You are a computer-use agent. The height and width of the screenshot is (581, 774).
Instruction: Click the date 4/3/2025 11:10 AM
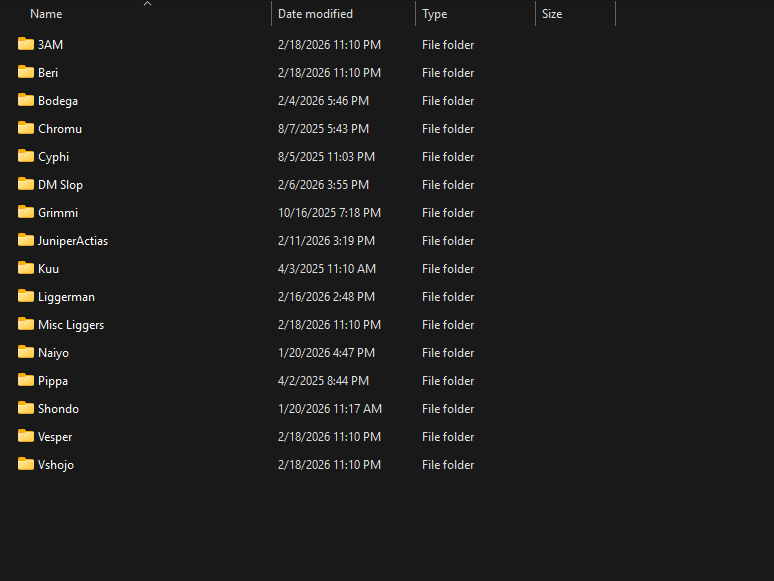pos(327,269)
